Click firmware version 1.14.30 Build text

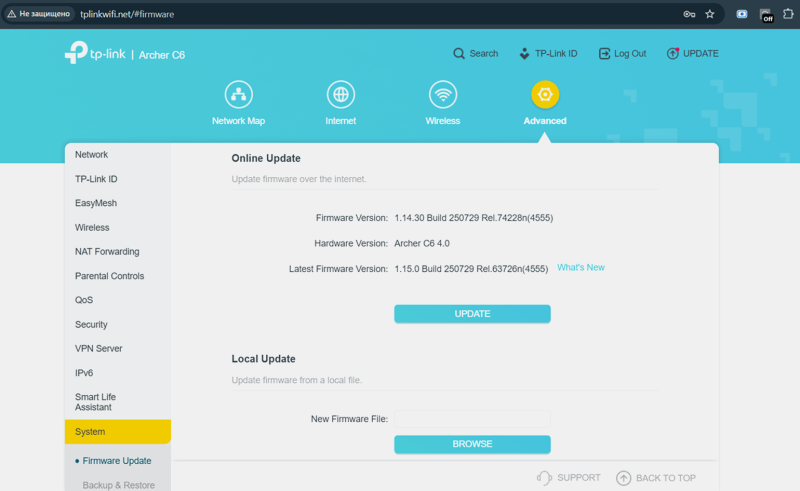(x=473, y=218)
